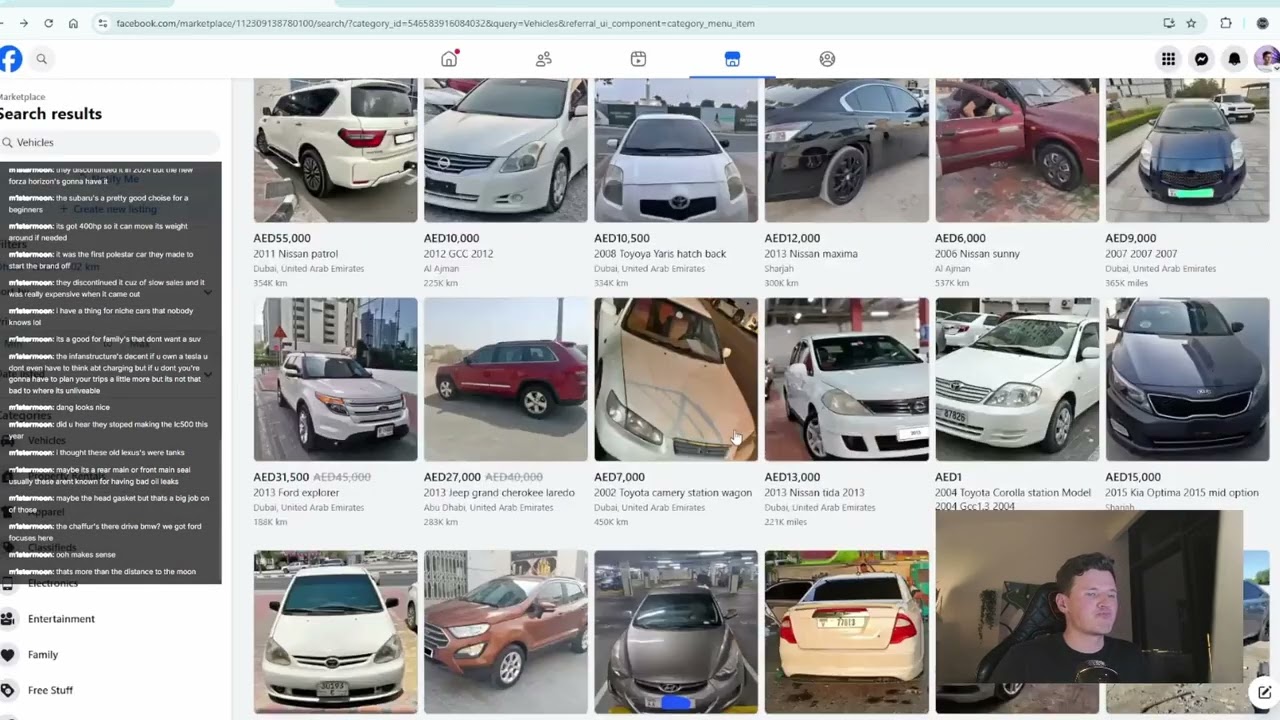Open the AED9,000 2007 listing photo
The height and width of the screenshot is (720, 1280).
[1187, 150]
